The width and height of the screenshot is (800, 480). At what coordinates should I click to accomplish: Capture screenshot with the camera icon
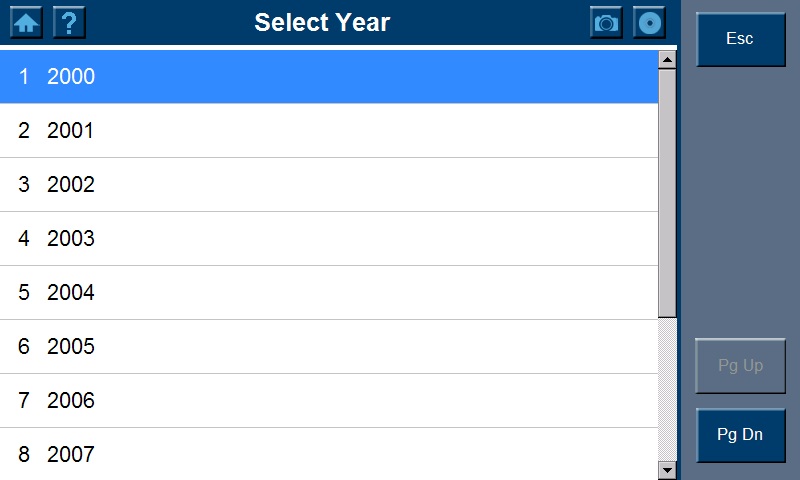pos(606,22)
